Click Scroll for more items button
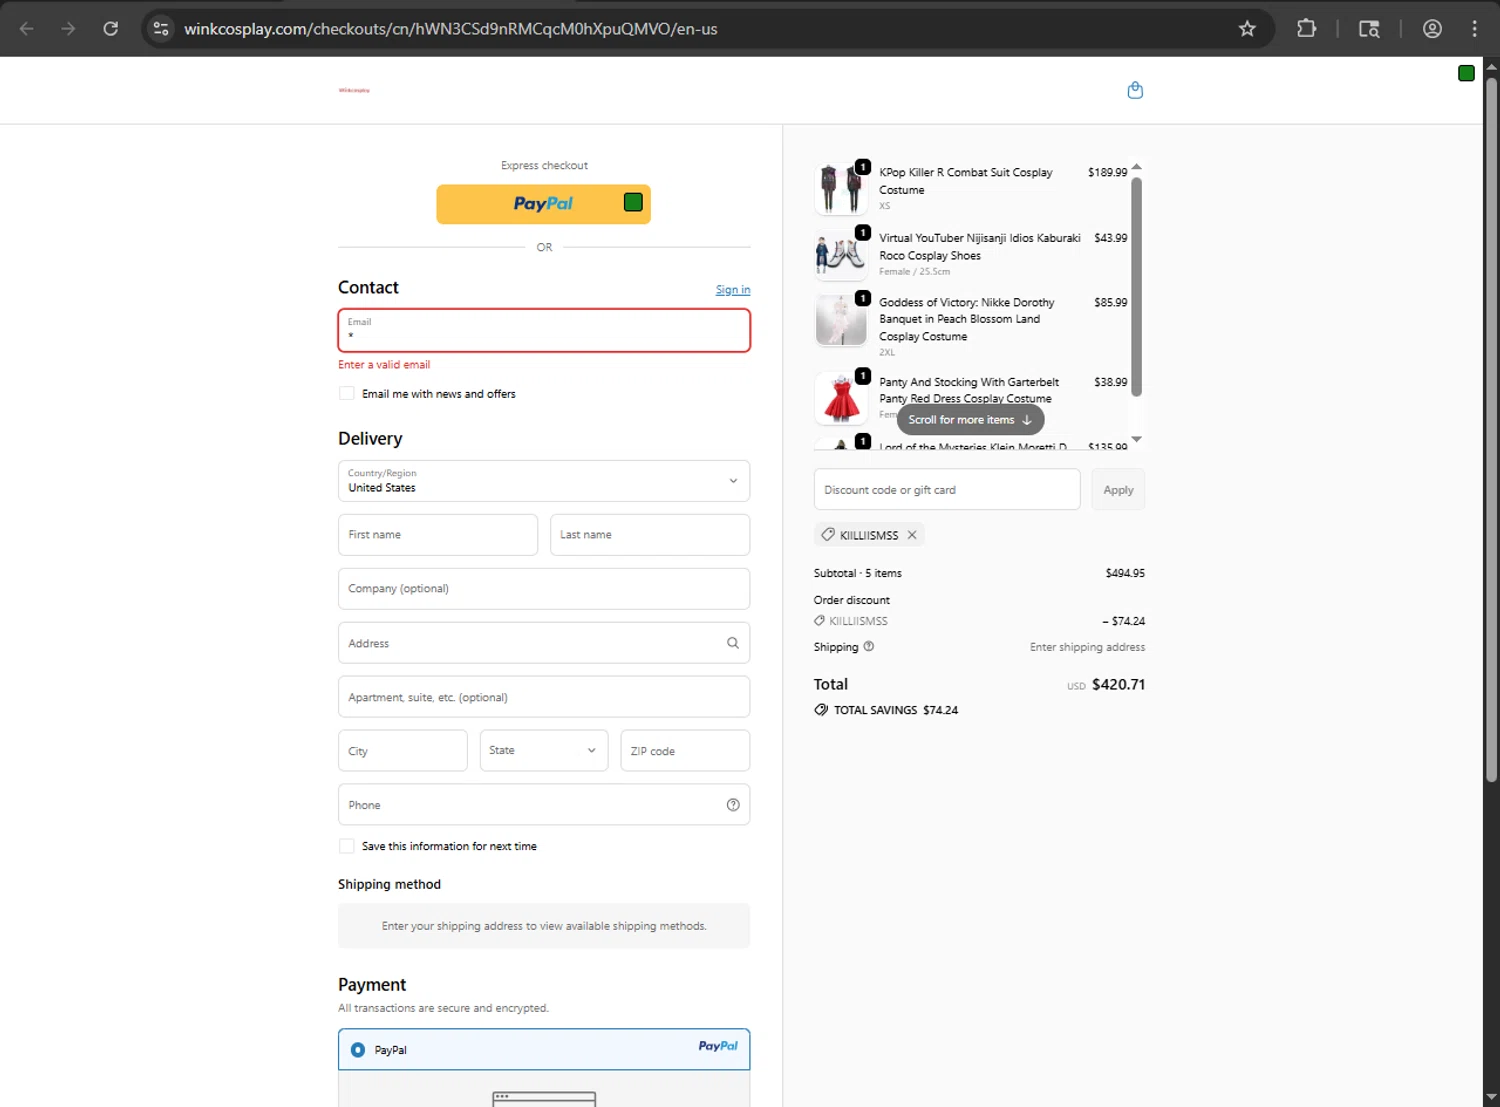Image resolution: width=1500 pixels, height=1107 pixels. (x=970, y=420)
